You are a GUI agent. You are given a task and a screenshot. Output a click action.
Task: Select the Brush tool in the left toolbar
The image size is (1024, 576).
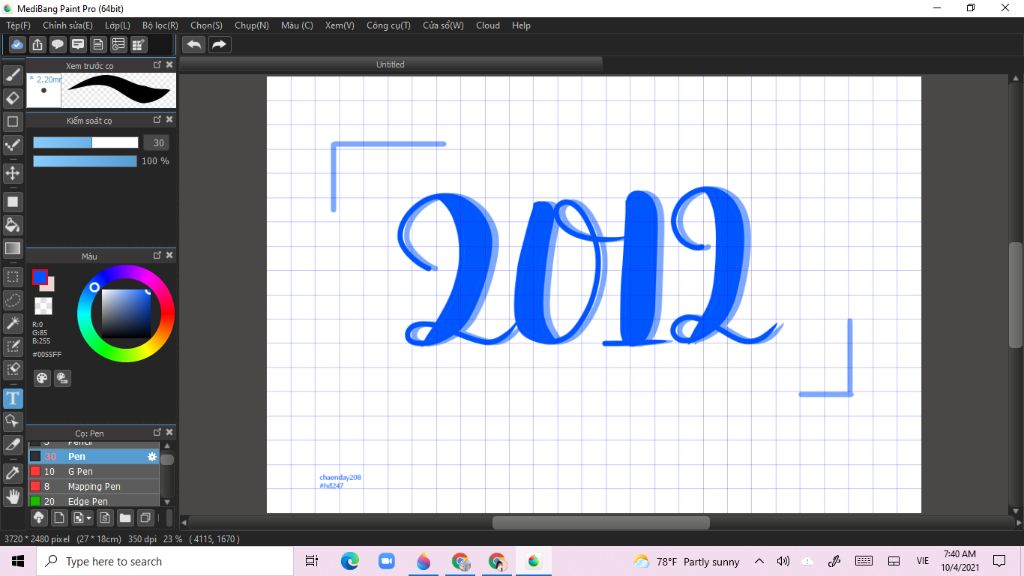click(x=12, y=75)
